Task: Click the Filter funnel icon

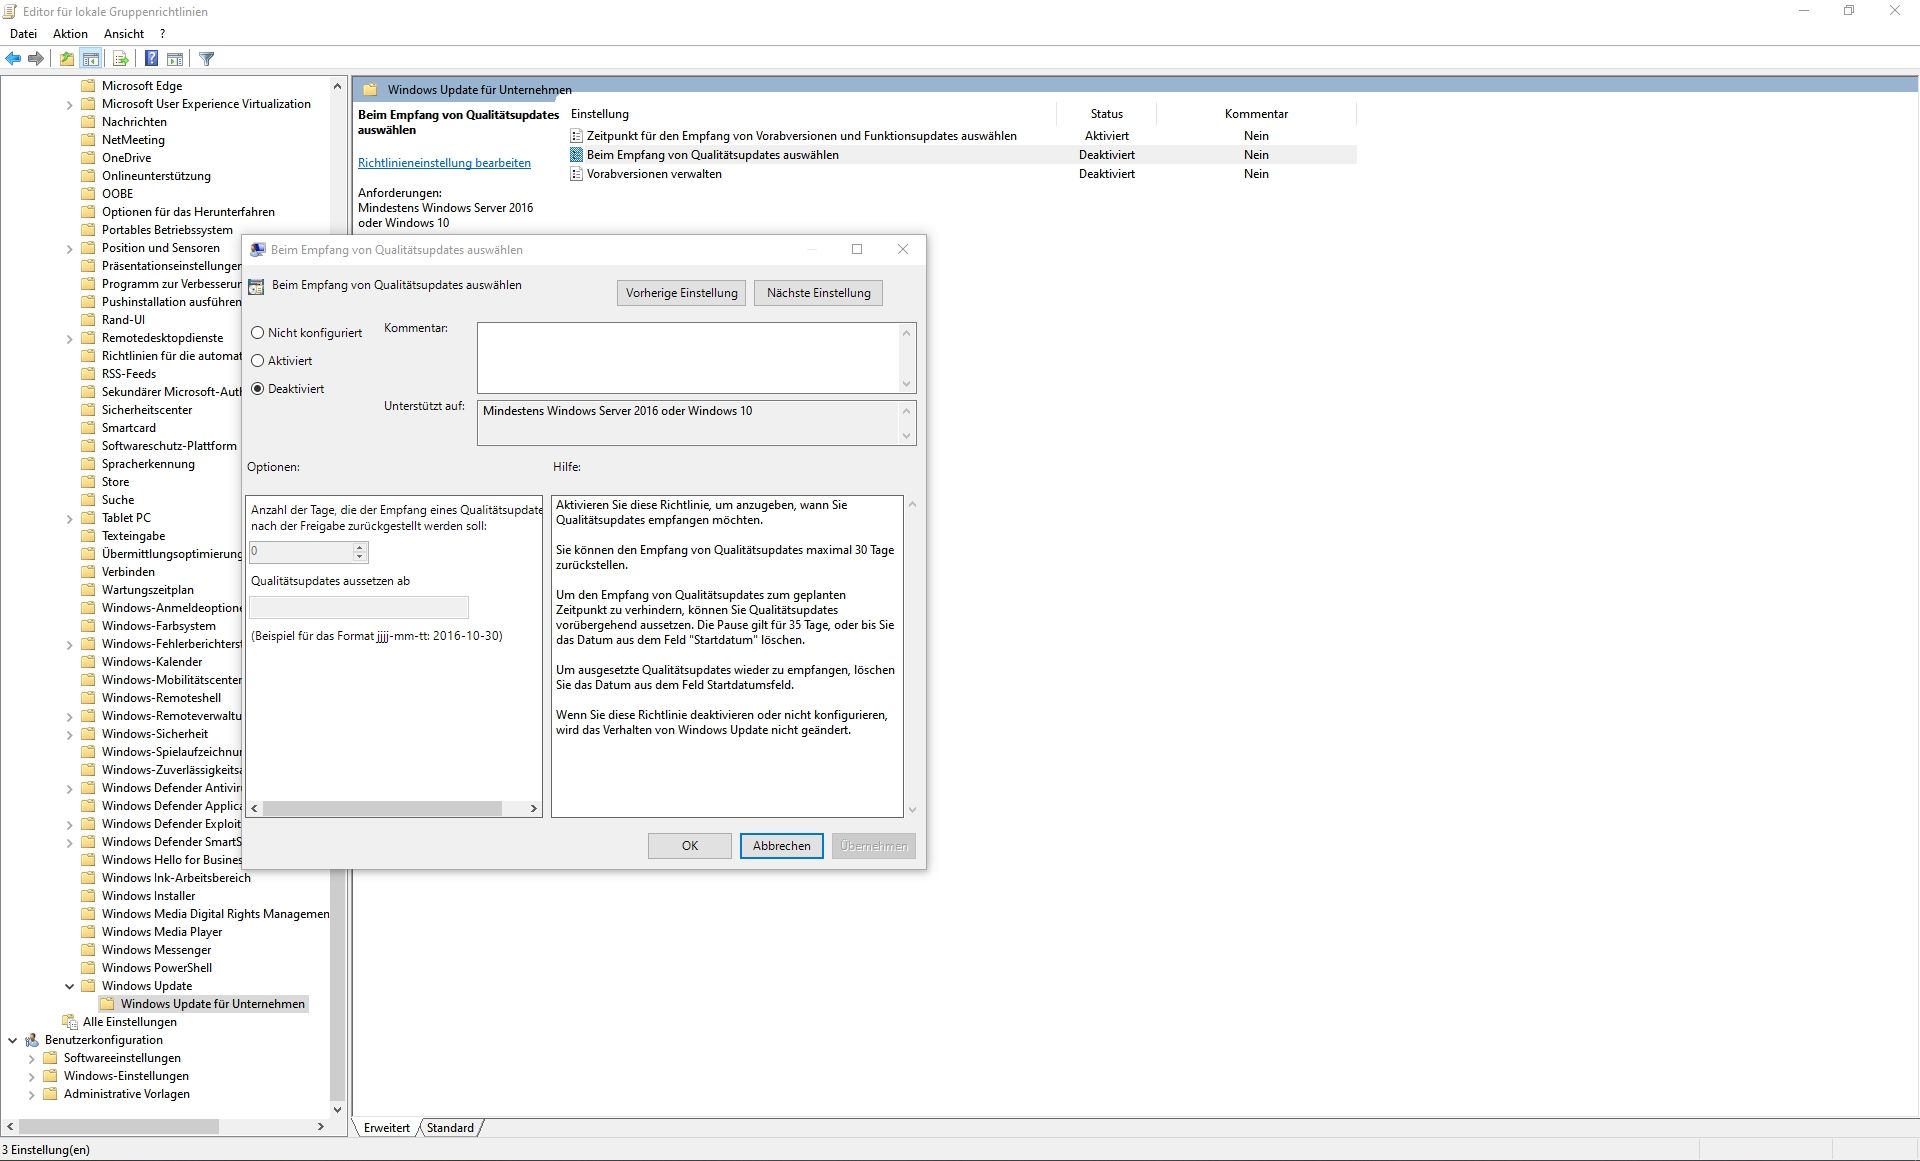Action: click(x=207, y=59)
